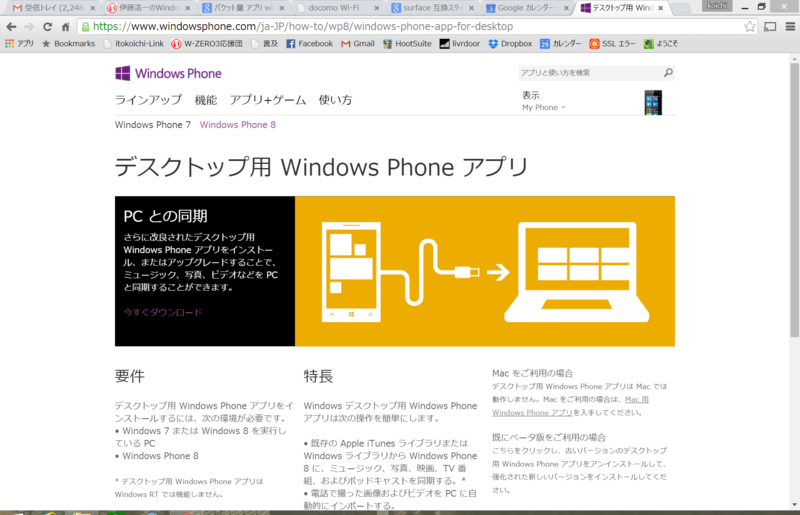Click the browser forward arrow

[x=29, y=27]
